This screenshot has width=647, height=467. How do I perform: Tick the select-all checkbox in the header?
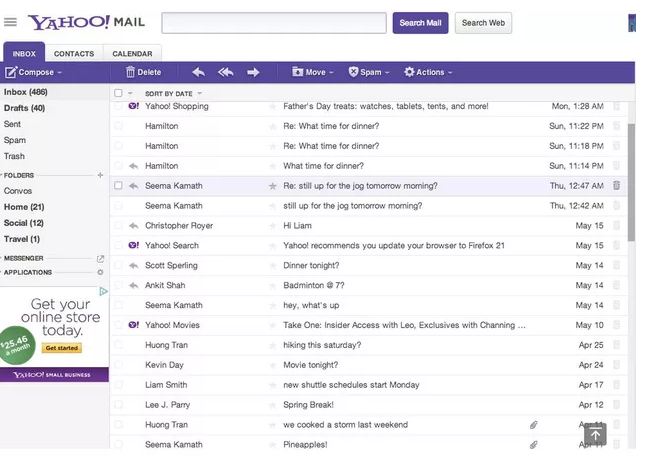tap(118, 93)
